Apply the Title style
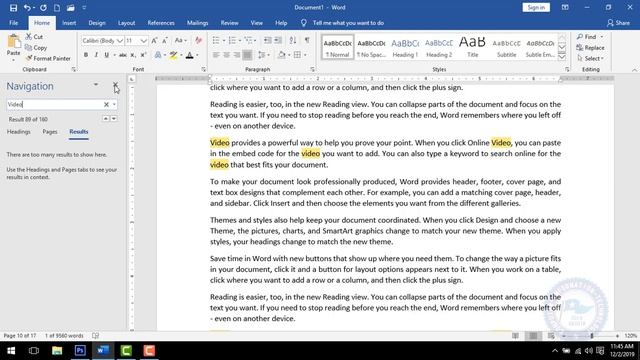 (x=472, y=47)
